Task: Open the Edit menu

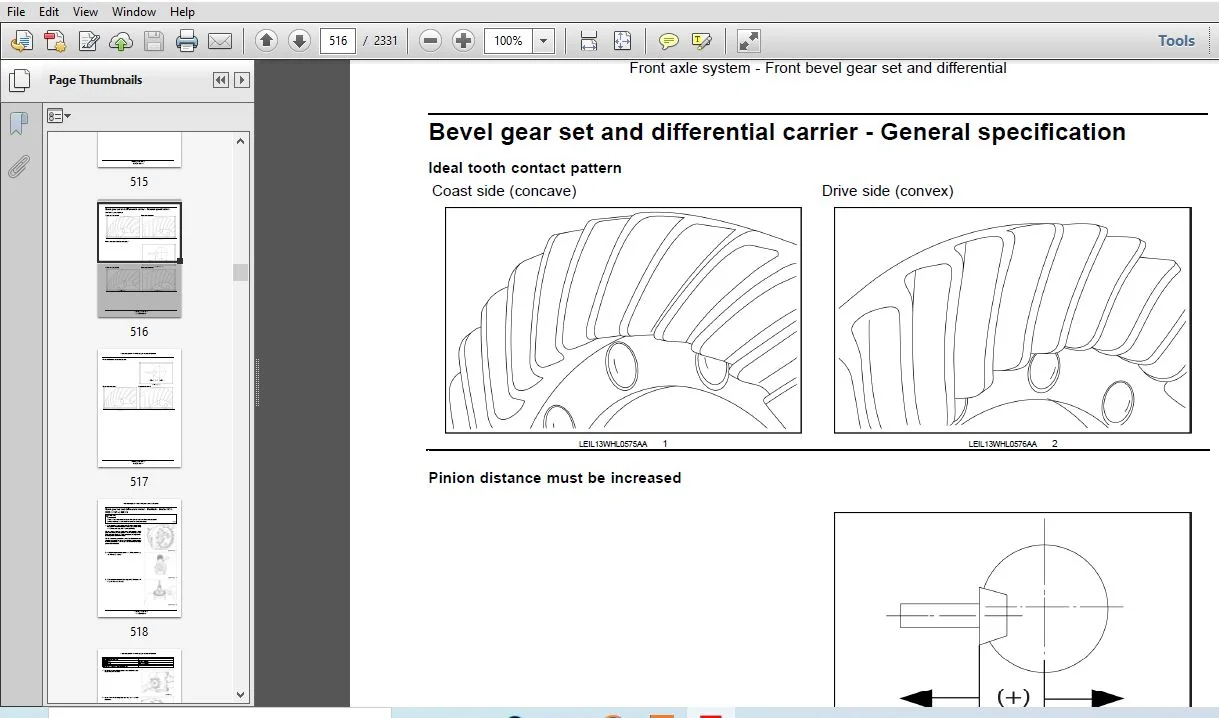Action: click(x=48, y=12)
